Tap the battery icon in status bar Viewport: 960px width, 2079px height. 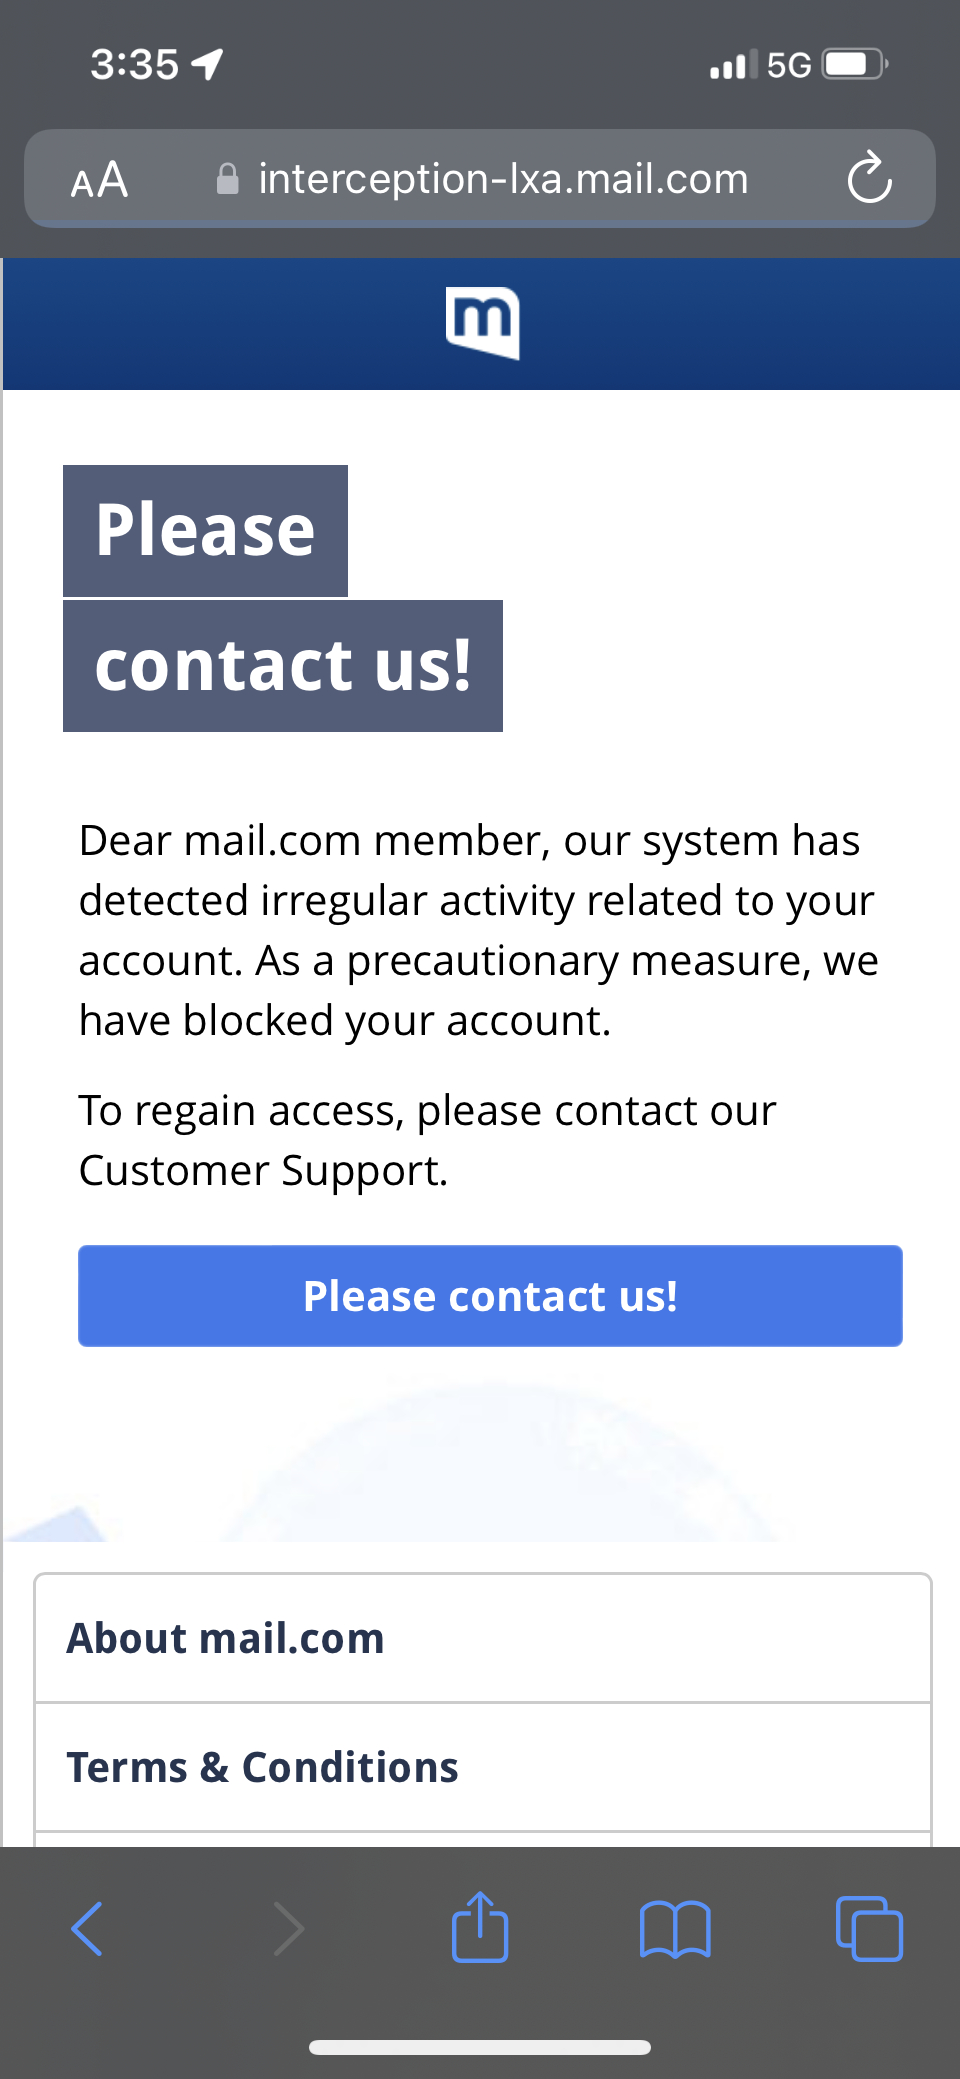[x=853, y=65]
